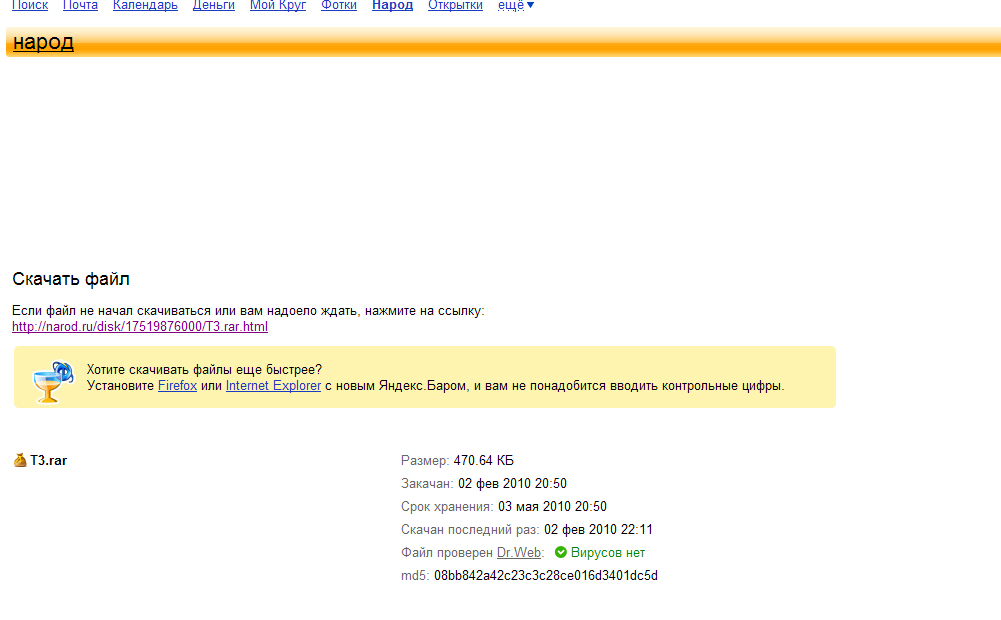This screenshot has height=620, width=1001.
Task: Visit Фотки from the top navigation
Action: pos(339,5)
